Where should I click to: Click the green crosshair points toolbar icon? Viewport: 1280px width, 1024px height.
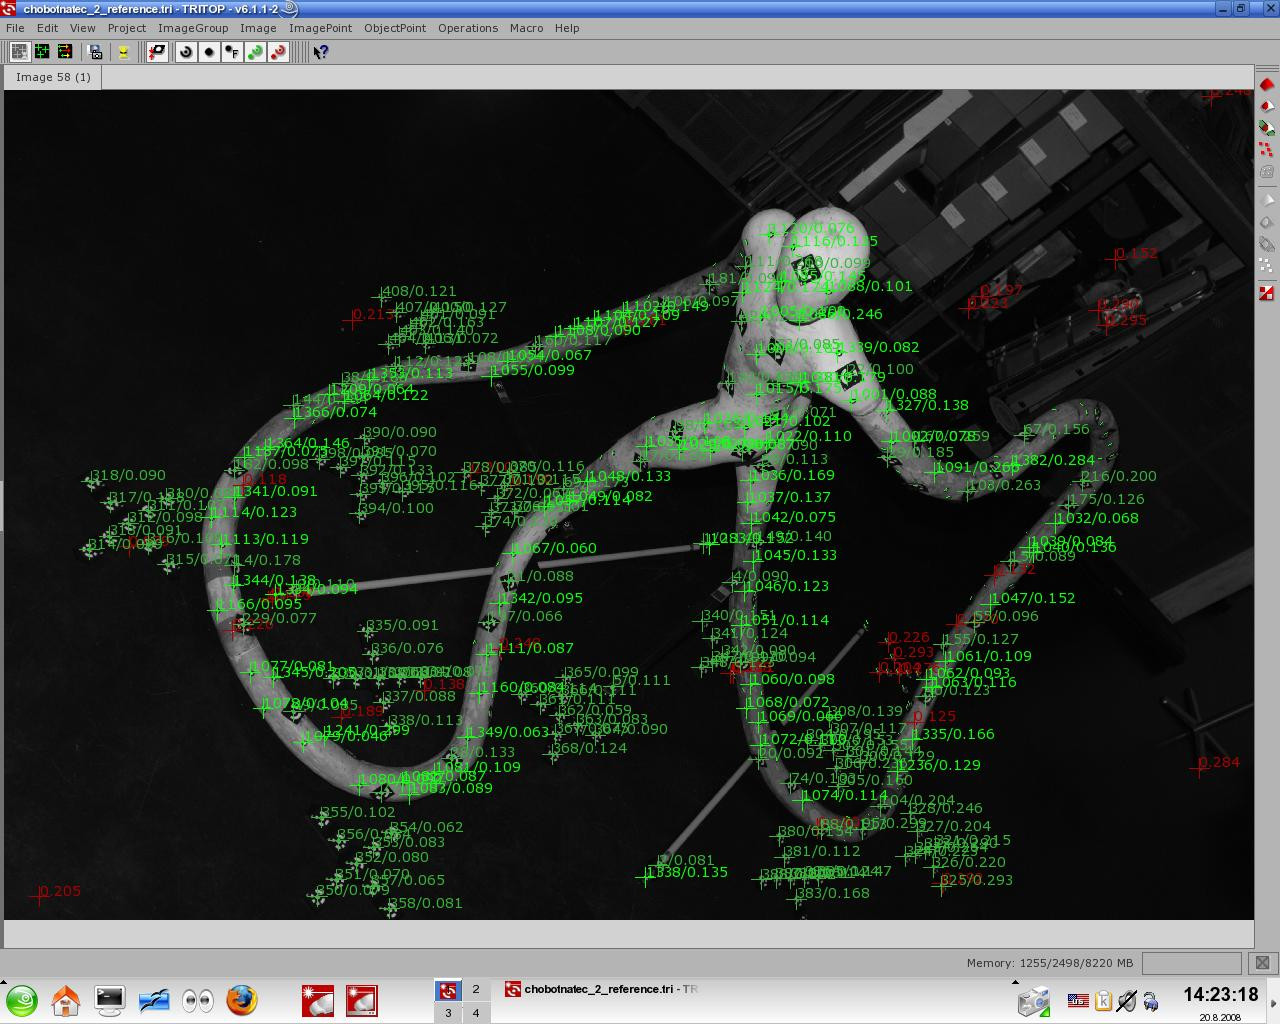point(42,52)
